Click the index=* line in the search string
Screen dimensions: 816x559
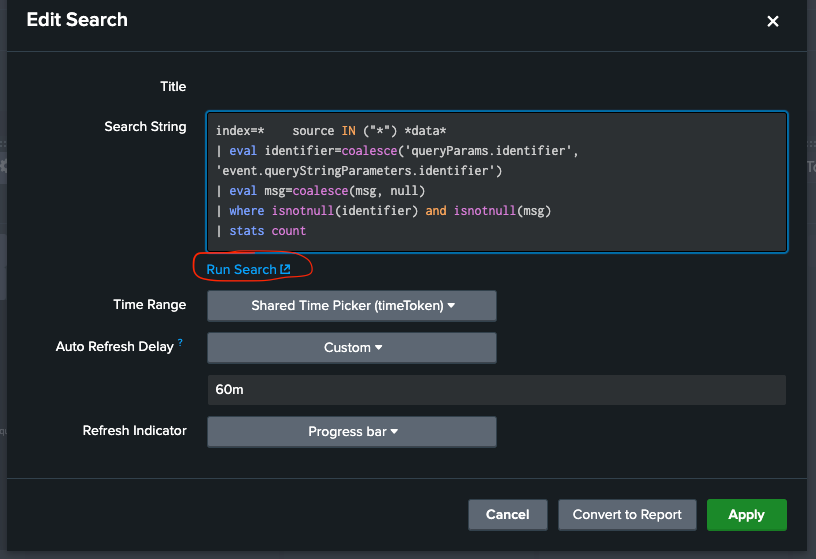tap(330, 131)
